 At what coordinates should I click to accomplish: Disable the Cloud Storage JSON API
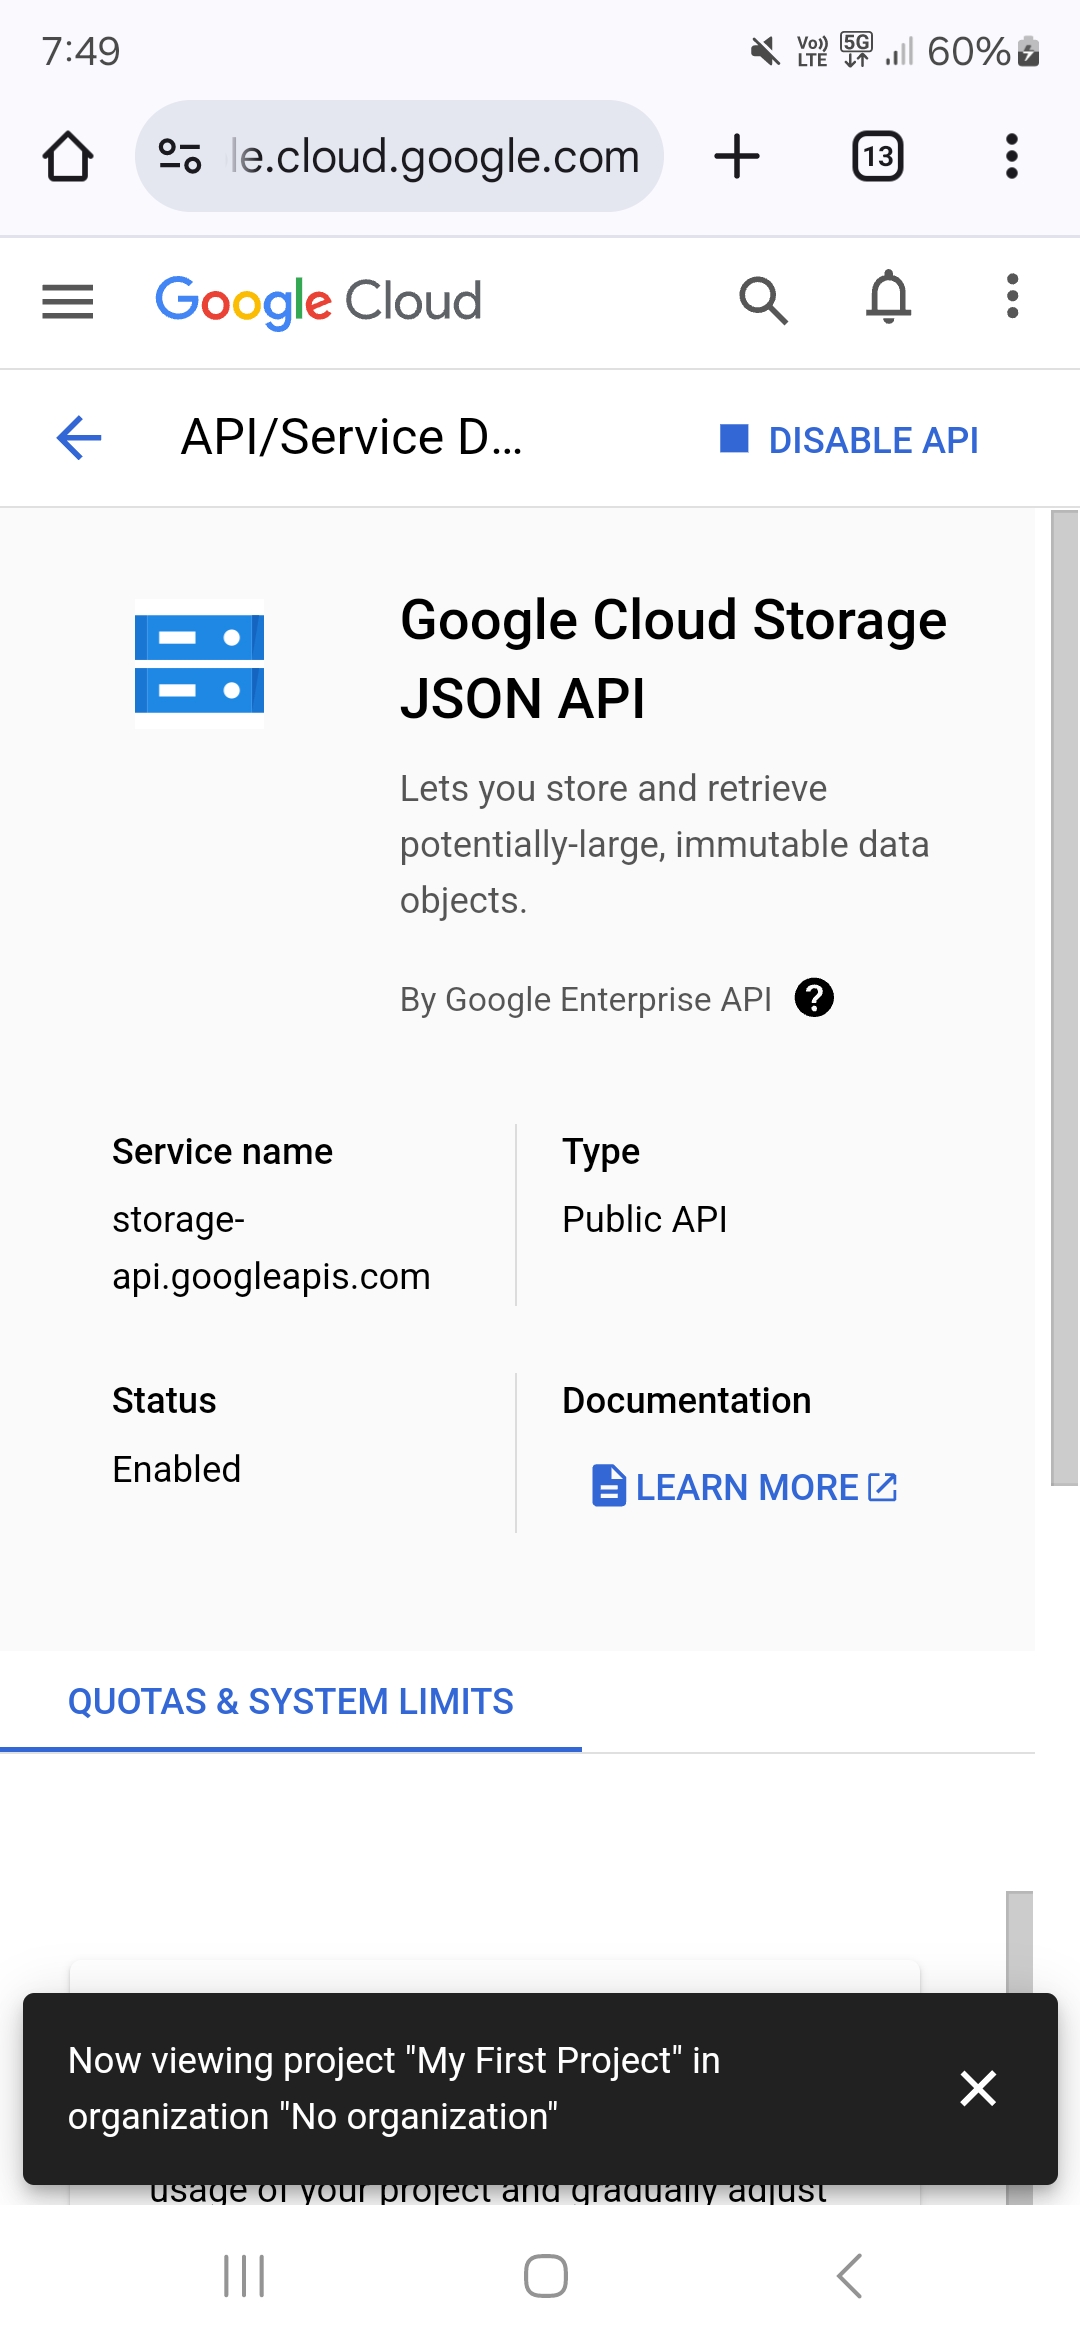point(850,440)
